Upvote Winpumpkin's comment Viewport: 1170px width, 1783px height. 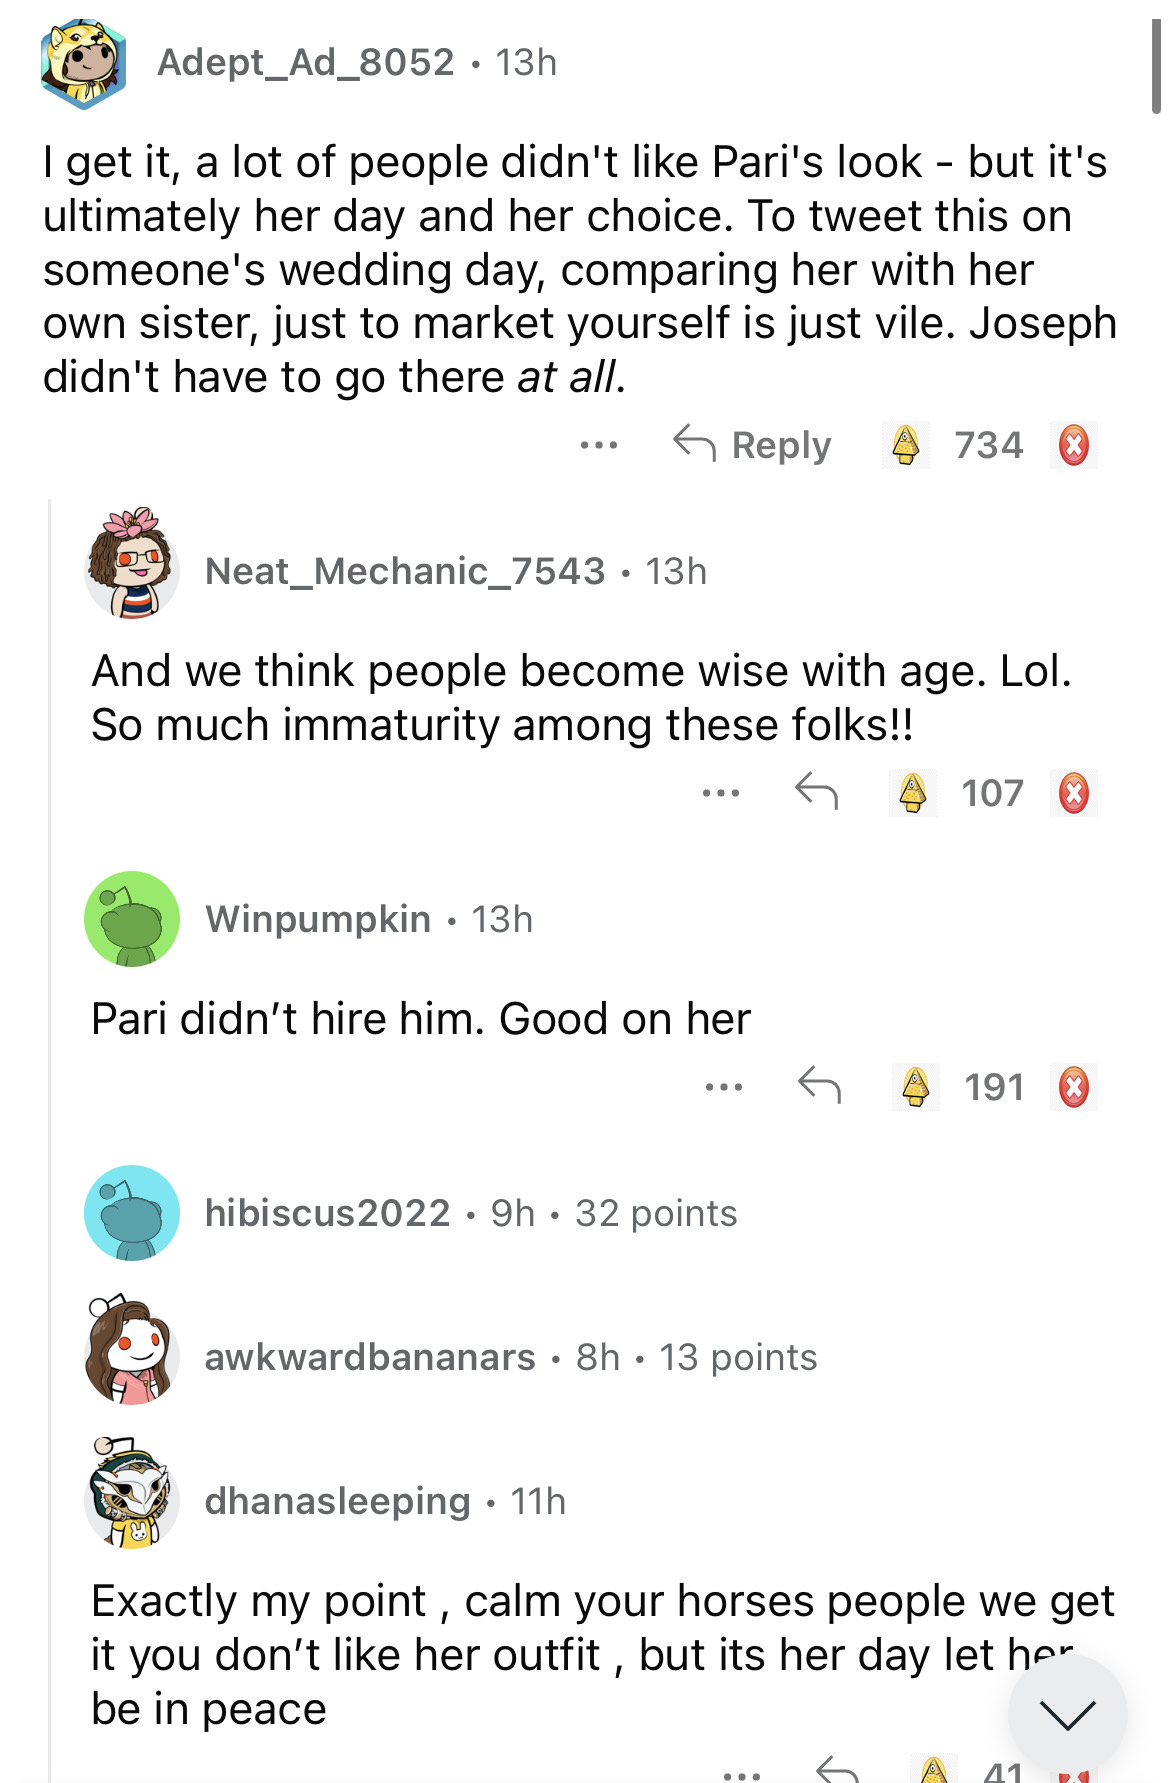(915, 1087)
